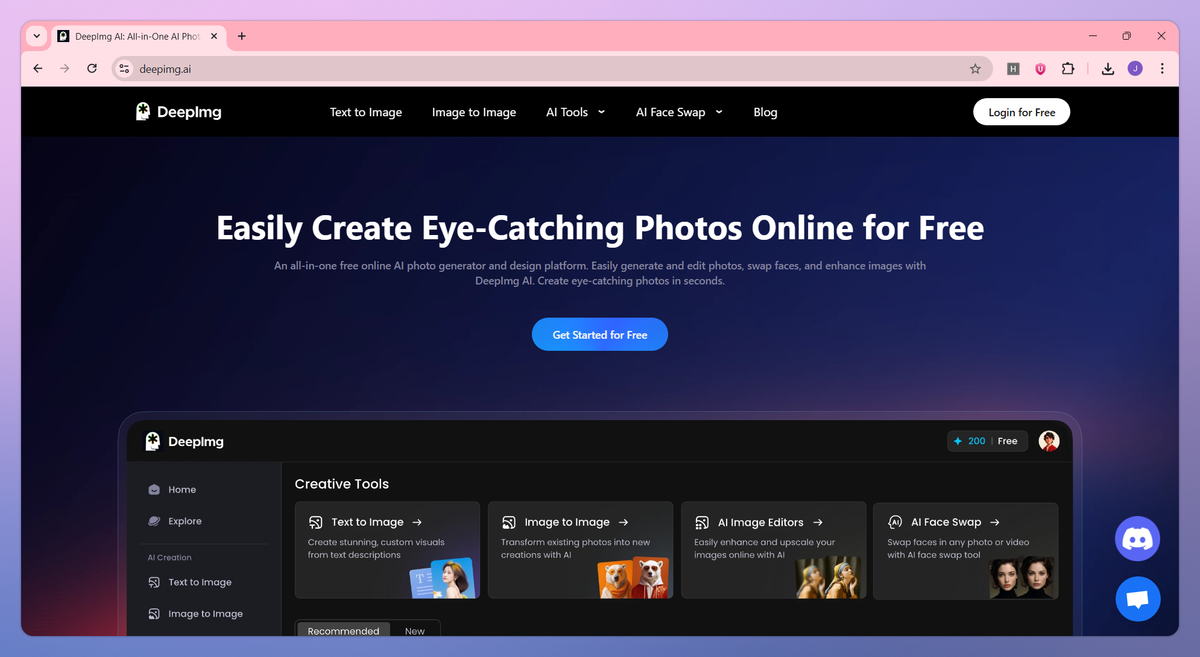This screenshot has height=657, width=1200.
Task: Go forward in browser history
Action: [65, 69]
